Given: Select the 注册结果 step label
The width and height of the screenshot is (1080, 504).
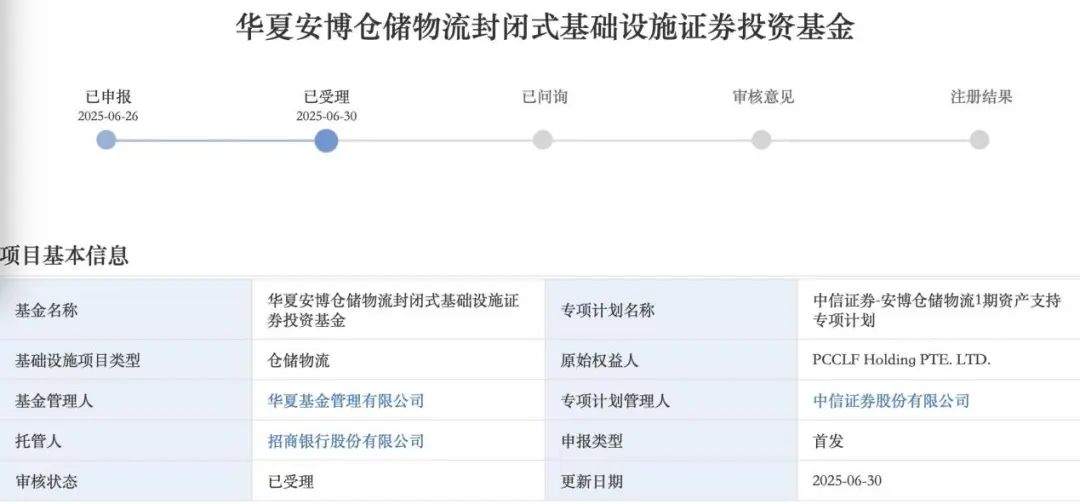Looking at the screenshot, I should pos(982,97).
